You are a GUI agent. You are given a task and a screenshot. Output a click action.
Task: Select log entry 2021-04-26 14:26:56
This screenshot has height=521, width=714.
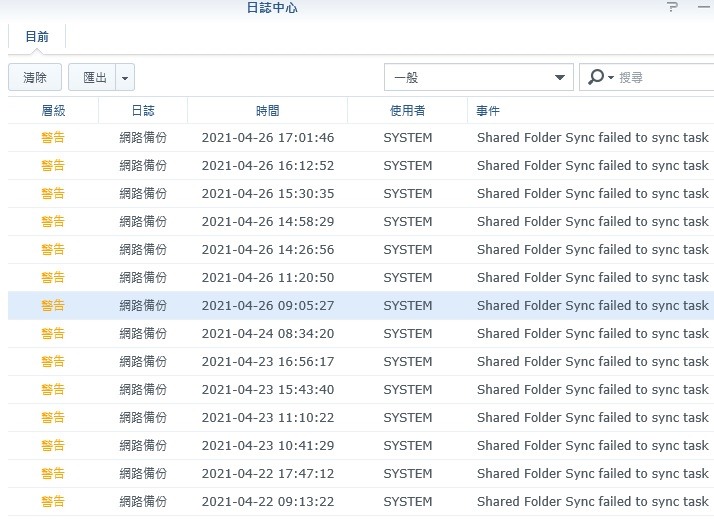[x=361, y=250]
